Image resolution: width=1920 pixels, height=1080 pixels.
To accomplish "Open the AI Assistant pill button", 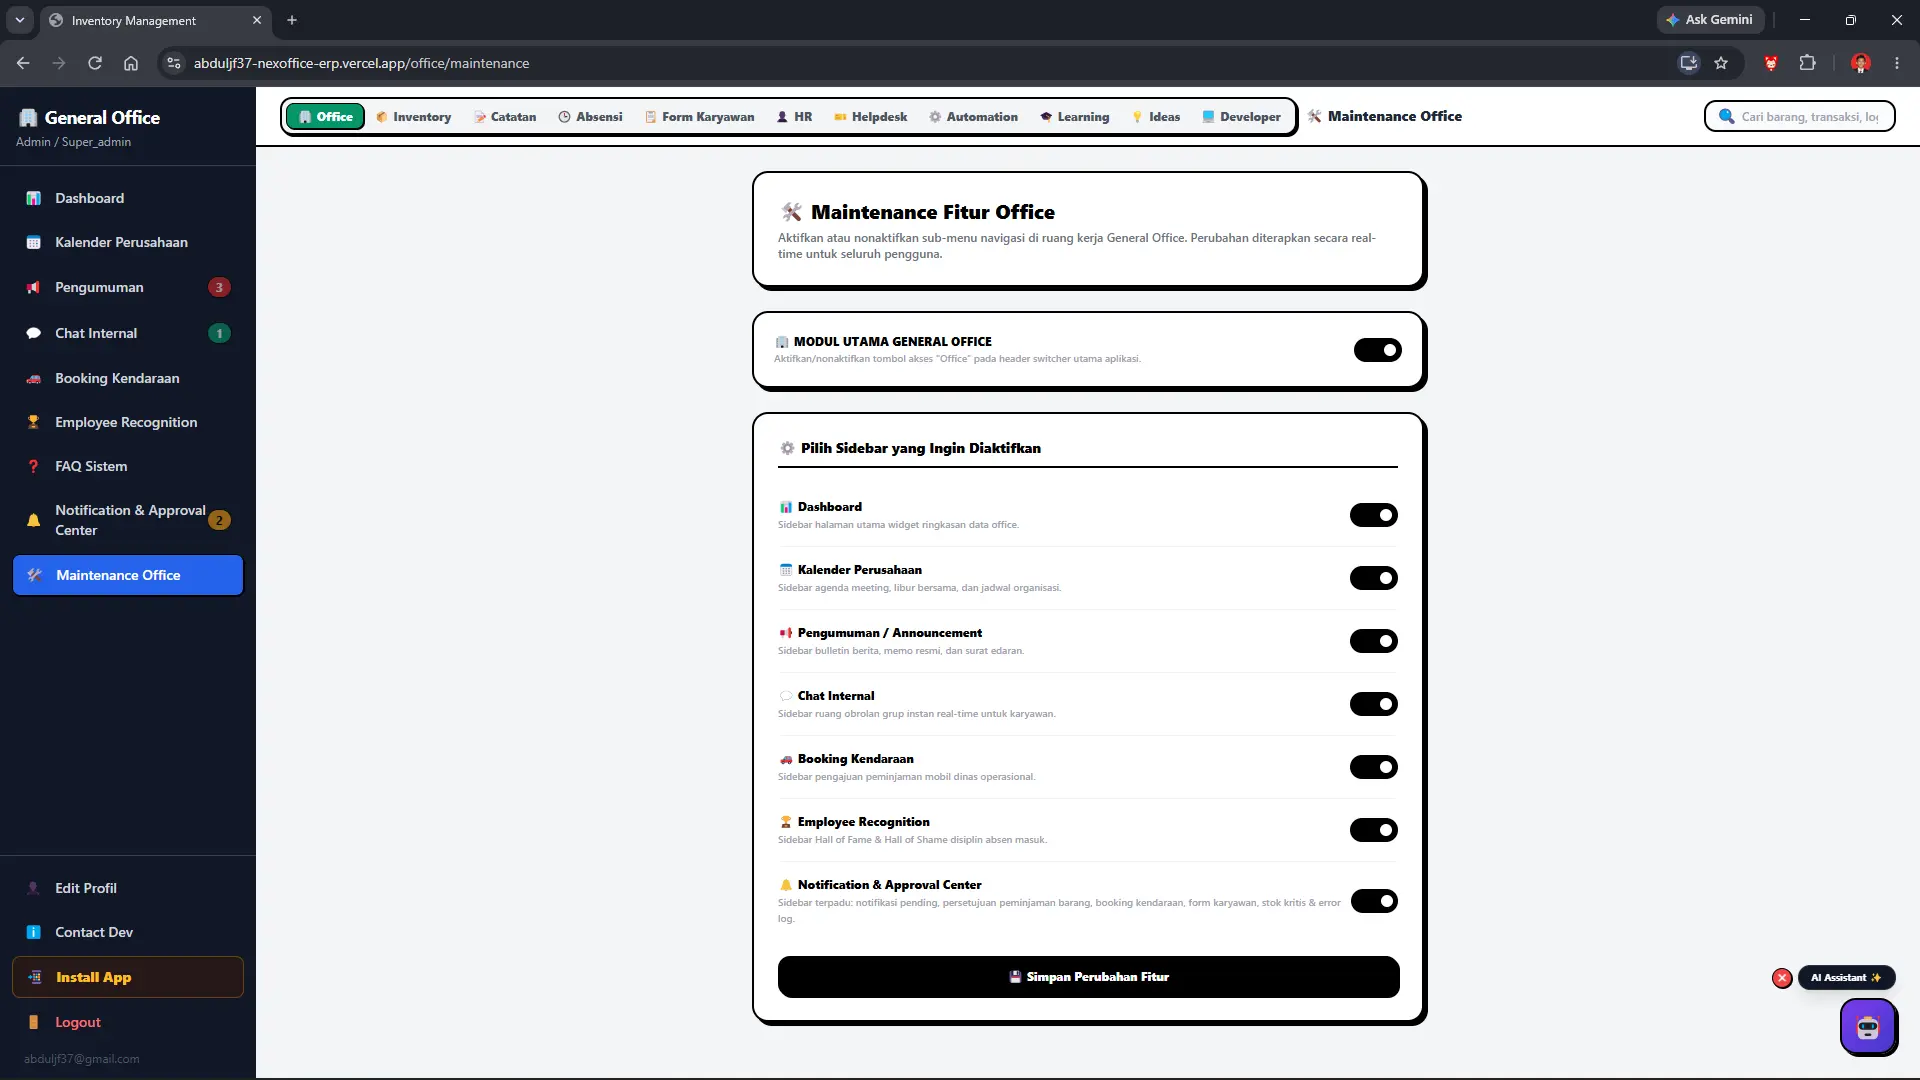I will coord(1846,977).
